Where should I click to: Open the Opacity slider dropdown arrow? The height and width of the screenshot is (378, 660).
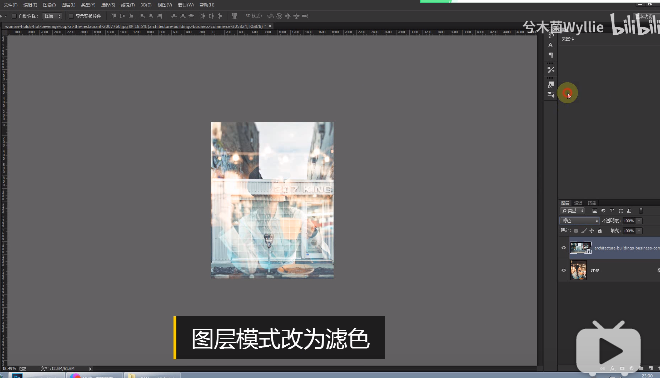point(639,221)
